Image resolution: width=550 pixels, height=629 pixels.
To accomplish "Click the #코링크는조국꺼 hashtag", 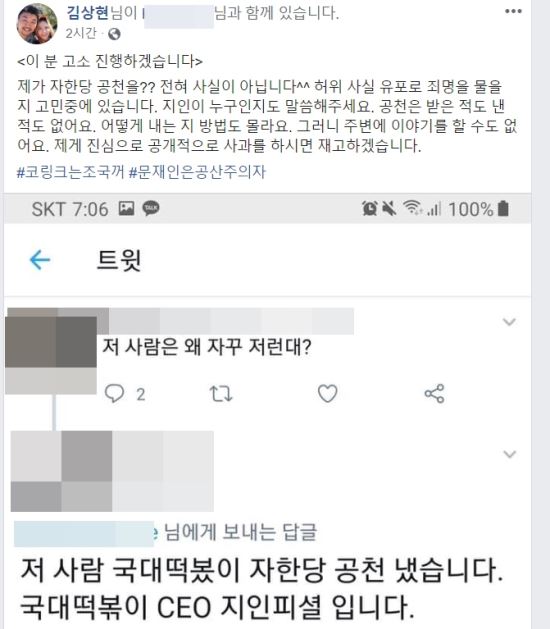I will tap(71, 172).
